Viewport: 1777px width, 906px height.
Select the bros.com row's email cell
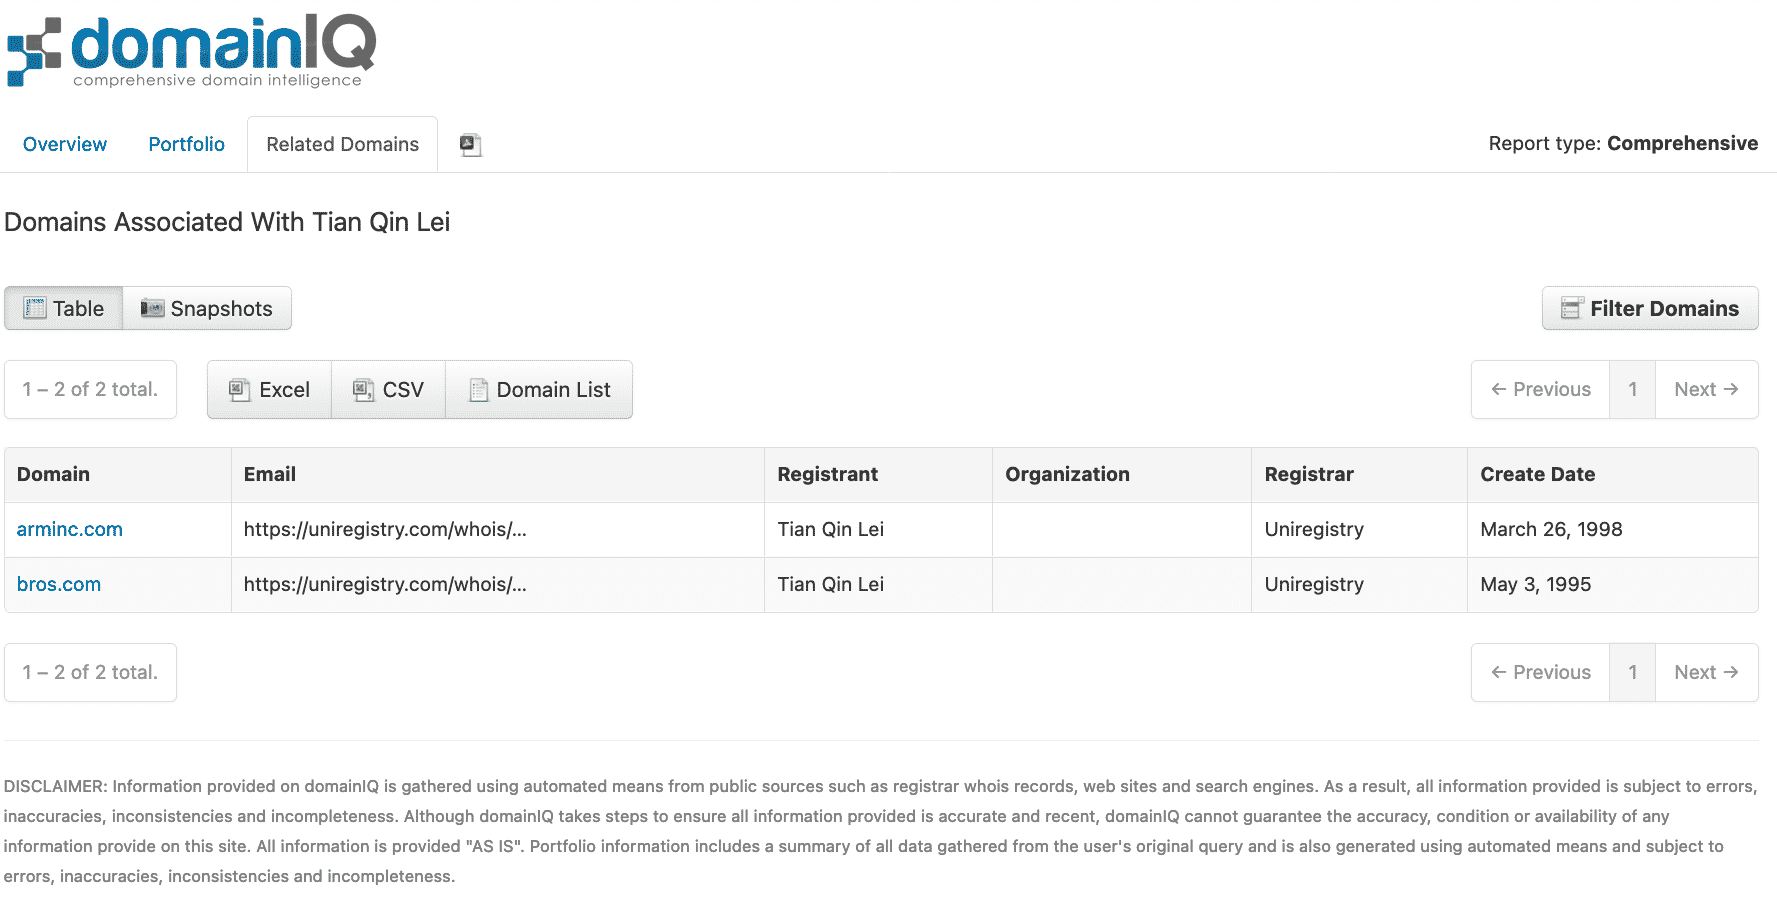click(498, 584)
